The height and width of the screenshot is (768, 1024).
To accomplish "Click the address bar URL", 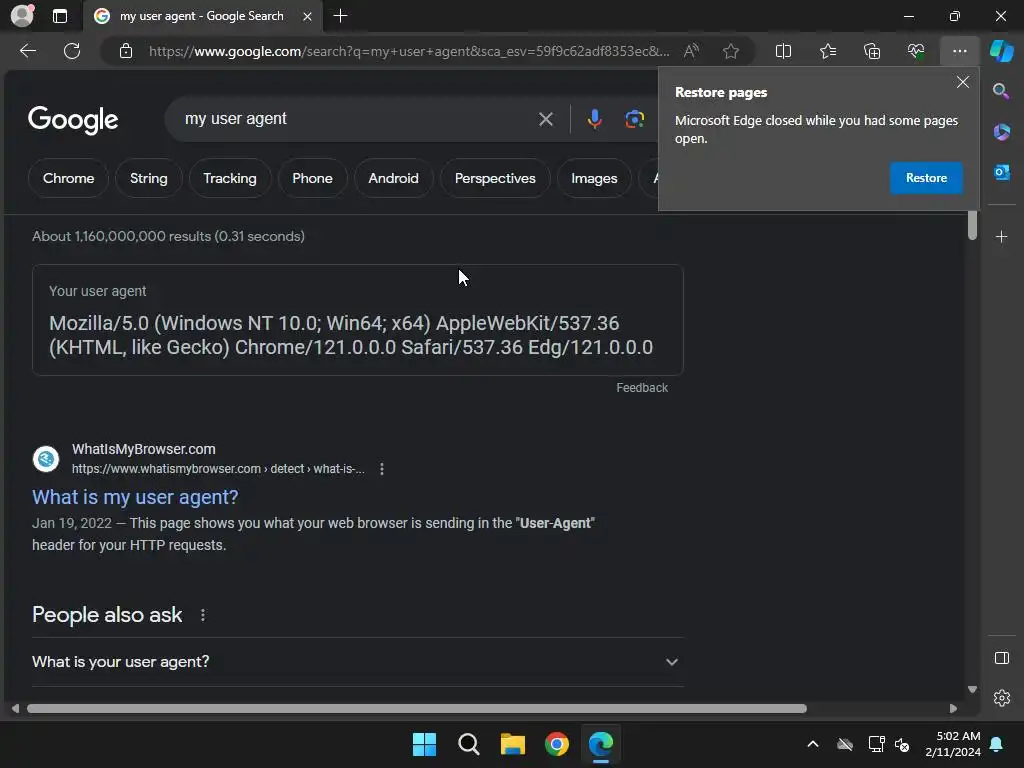I will pos(409,51).
